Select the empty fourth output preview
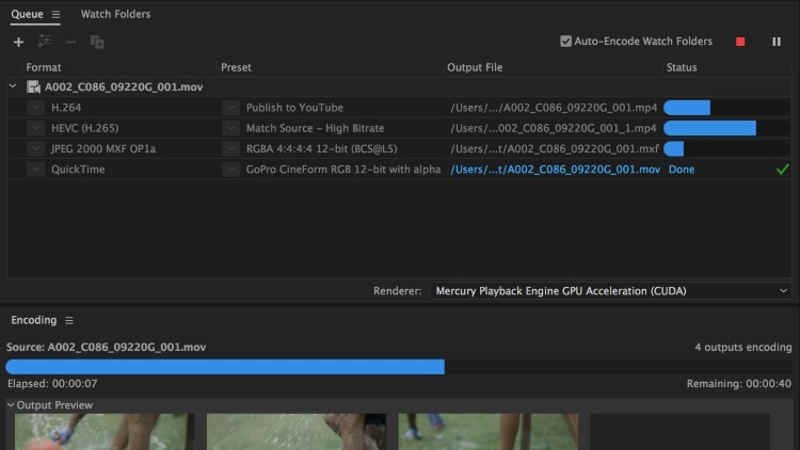Image resolution: width=800 pixels, height=450 pixels. click(680, 432)
